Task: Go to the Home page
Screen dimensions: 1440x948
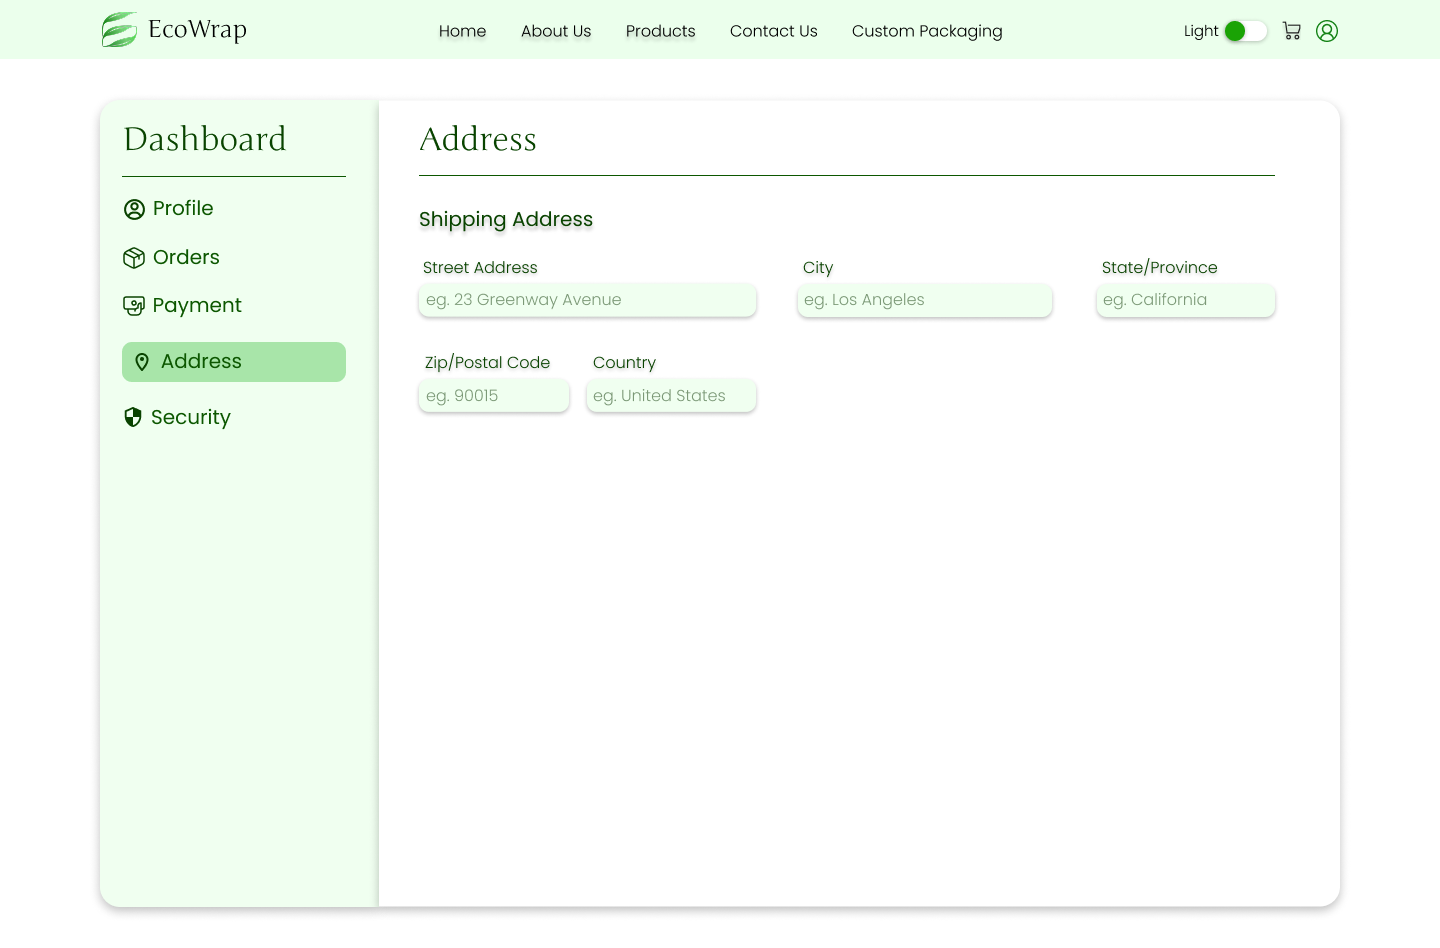Action: click(x=462, y=31)
